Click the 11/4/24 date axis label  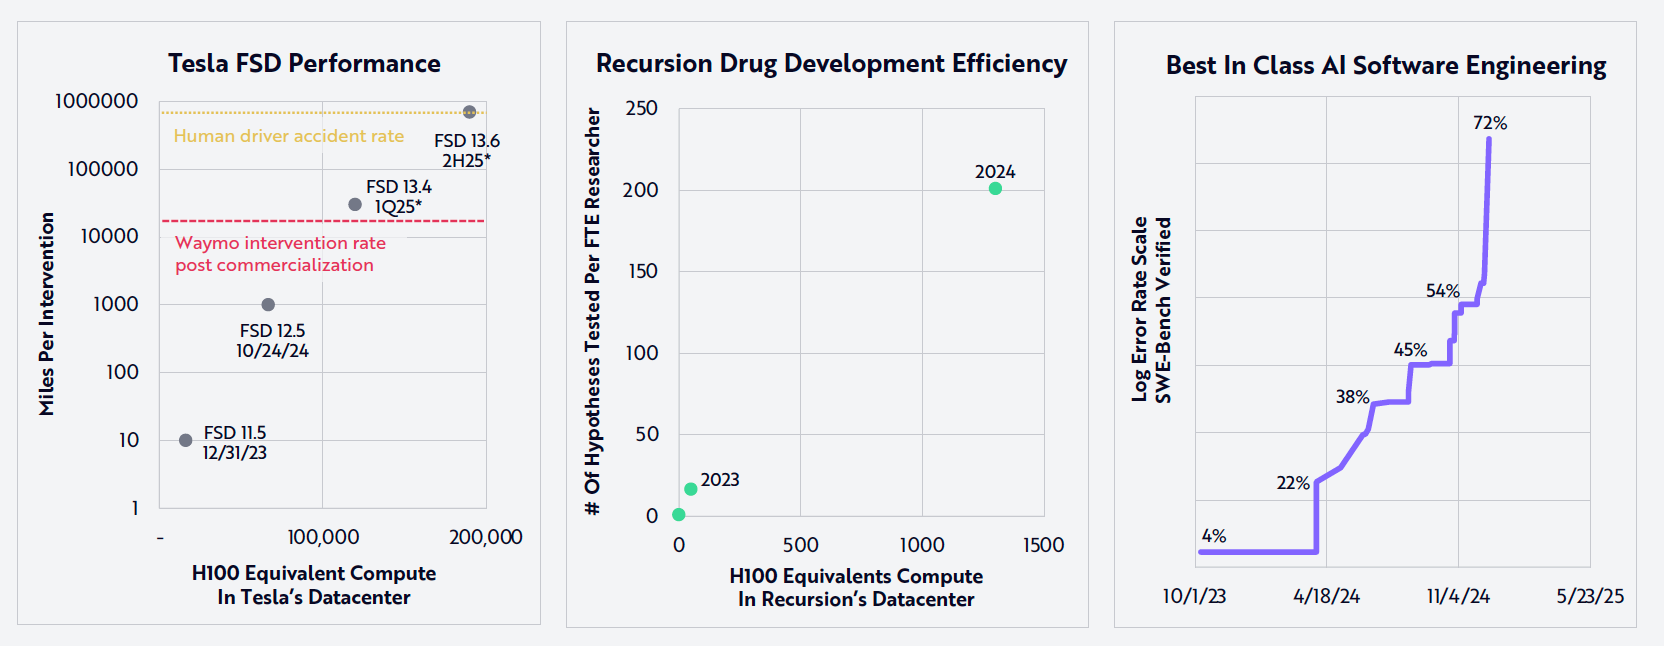pyautogui.click(x=1458, y=596)
